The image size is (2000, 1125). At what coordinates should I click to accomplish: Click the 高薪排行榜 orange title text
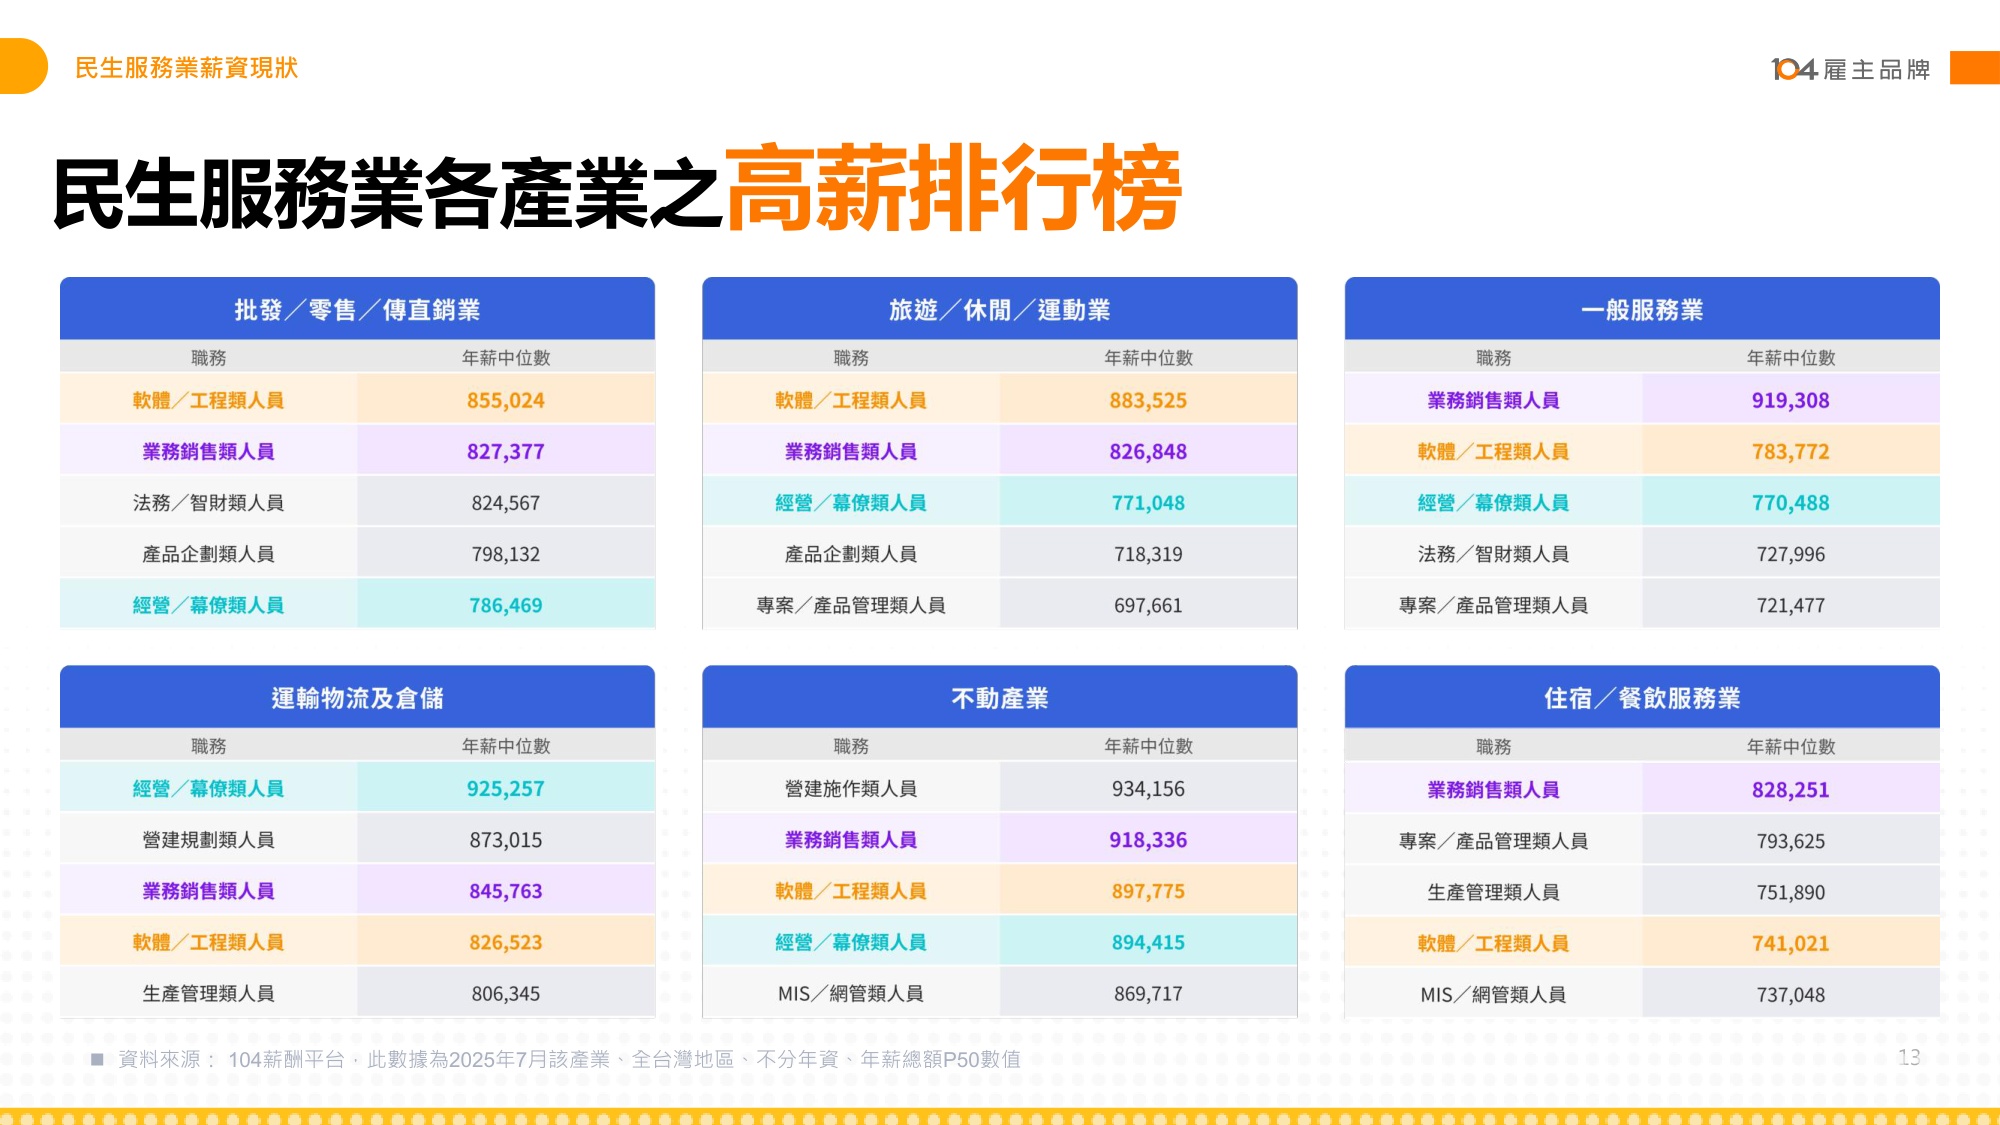pos(953,189)
